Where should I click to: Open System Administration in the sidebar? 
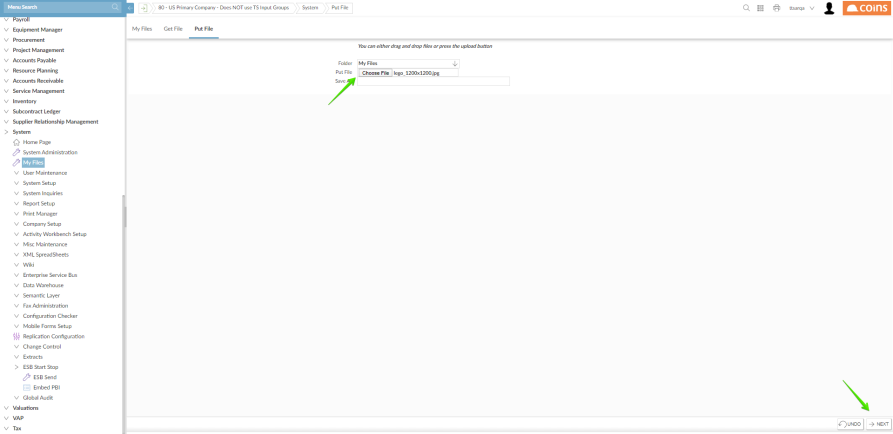coord(50,152)
